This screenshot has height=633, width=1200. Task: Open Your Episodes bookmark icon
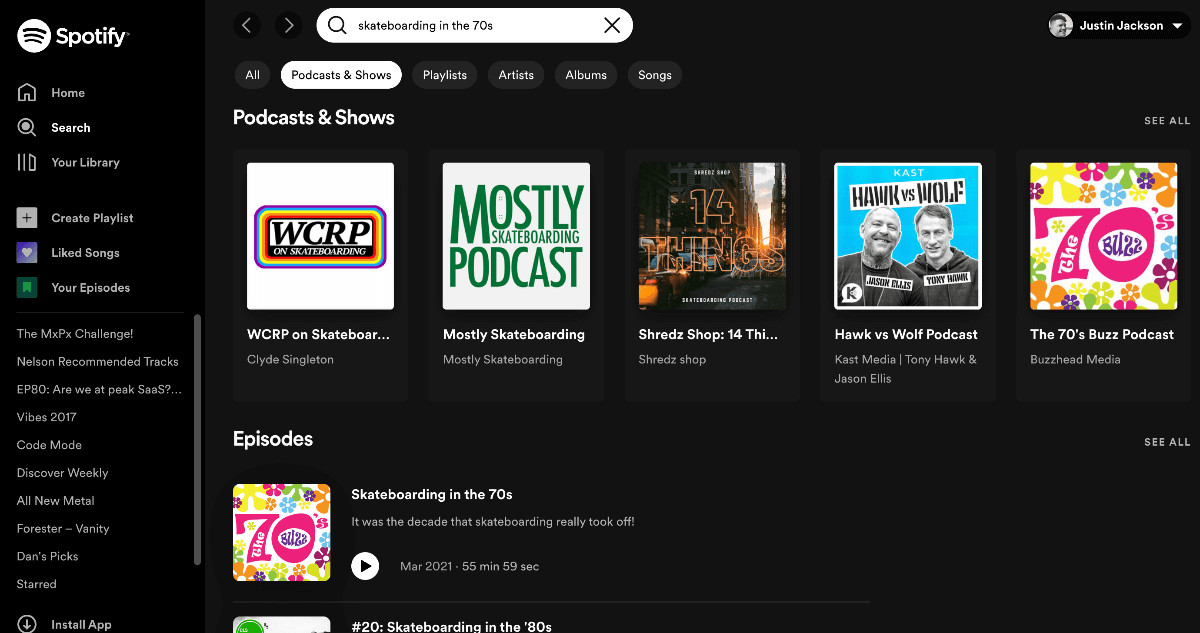point(27,288)
